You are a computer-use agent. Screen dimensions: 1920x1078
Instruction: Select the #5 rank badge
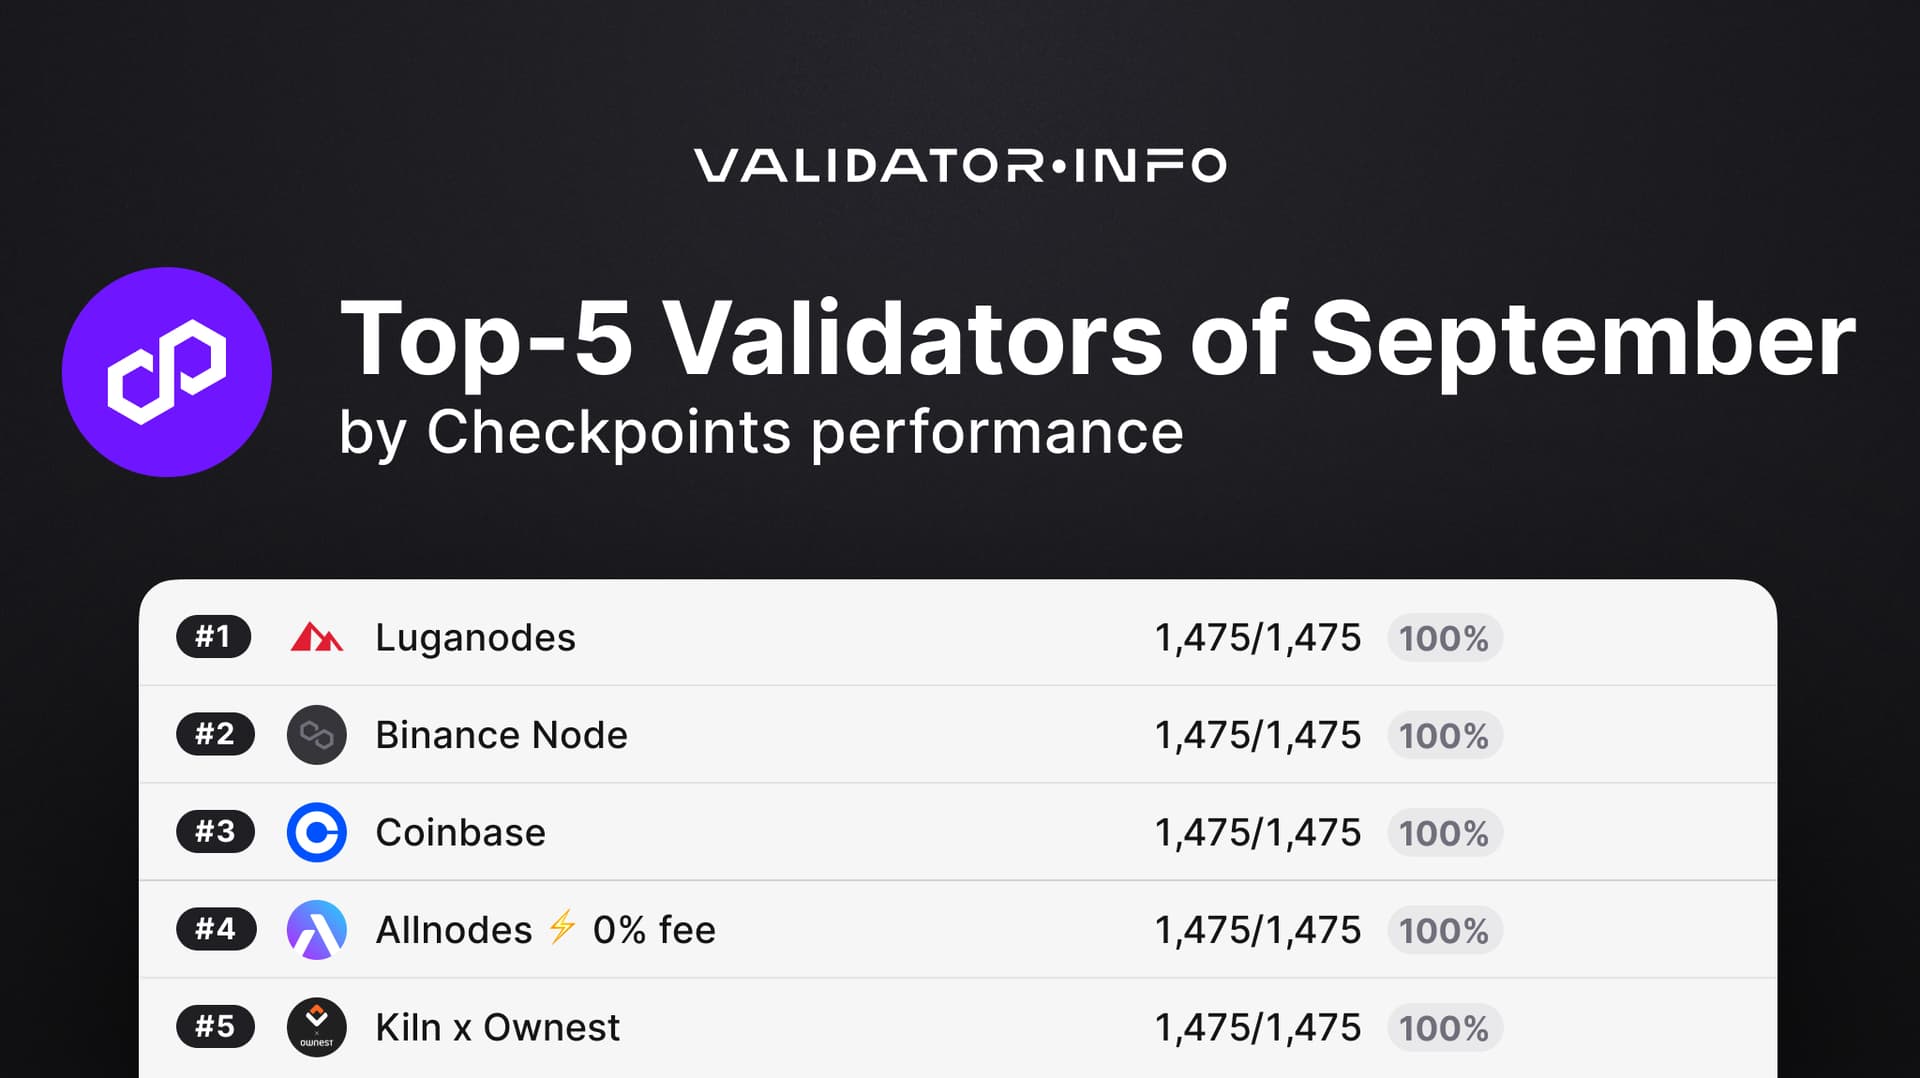(x=215, y=1027)
